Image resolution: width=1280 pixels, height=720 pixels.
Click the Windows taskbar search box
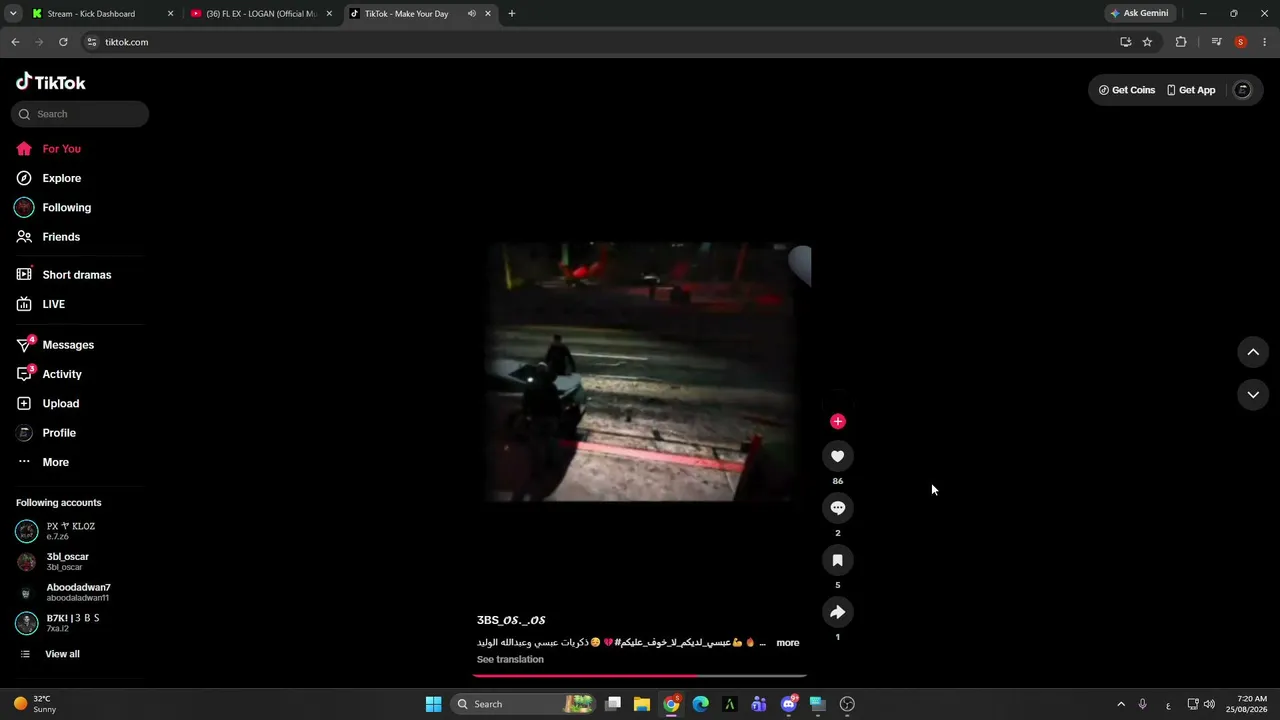[522, 704]
